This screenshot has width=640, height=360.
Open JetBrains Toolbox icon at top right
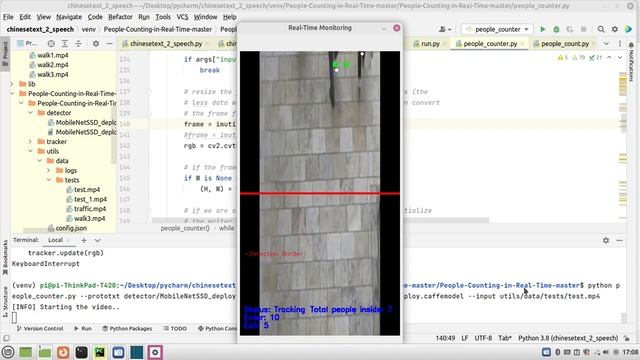pos(629,29)
